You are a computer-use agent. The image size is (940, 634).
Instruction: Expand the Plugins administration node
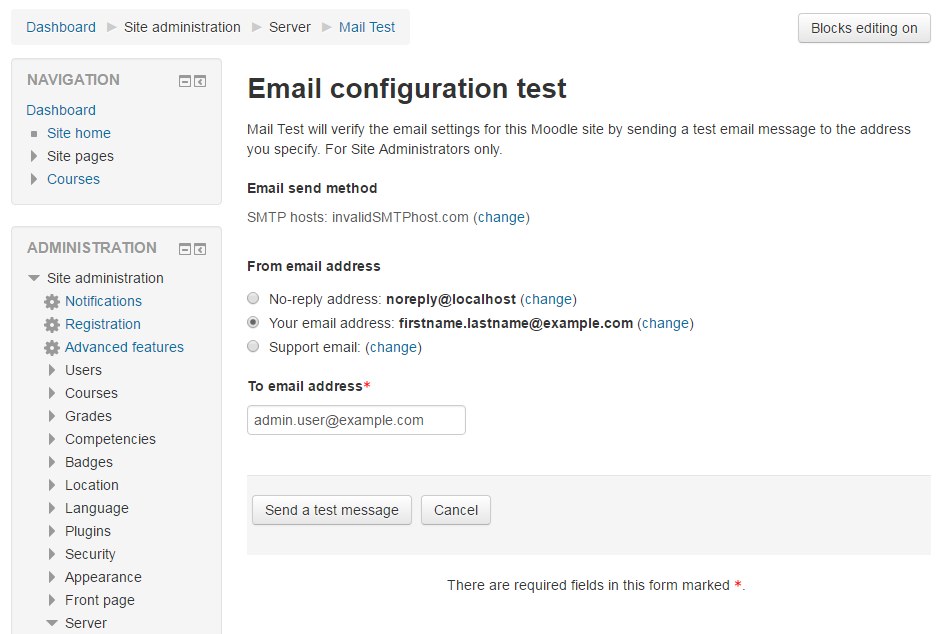click(x=52, y=531)
